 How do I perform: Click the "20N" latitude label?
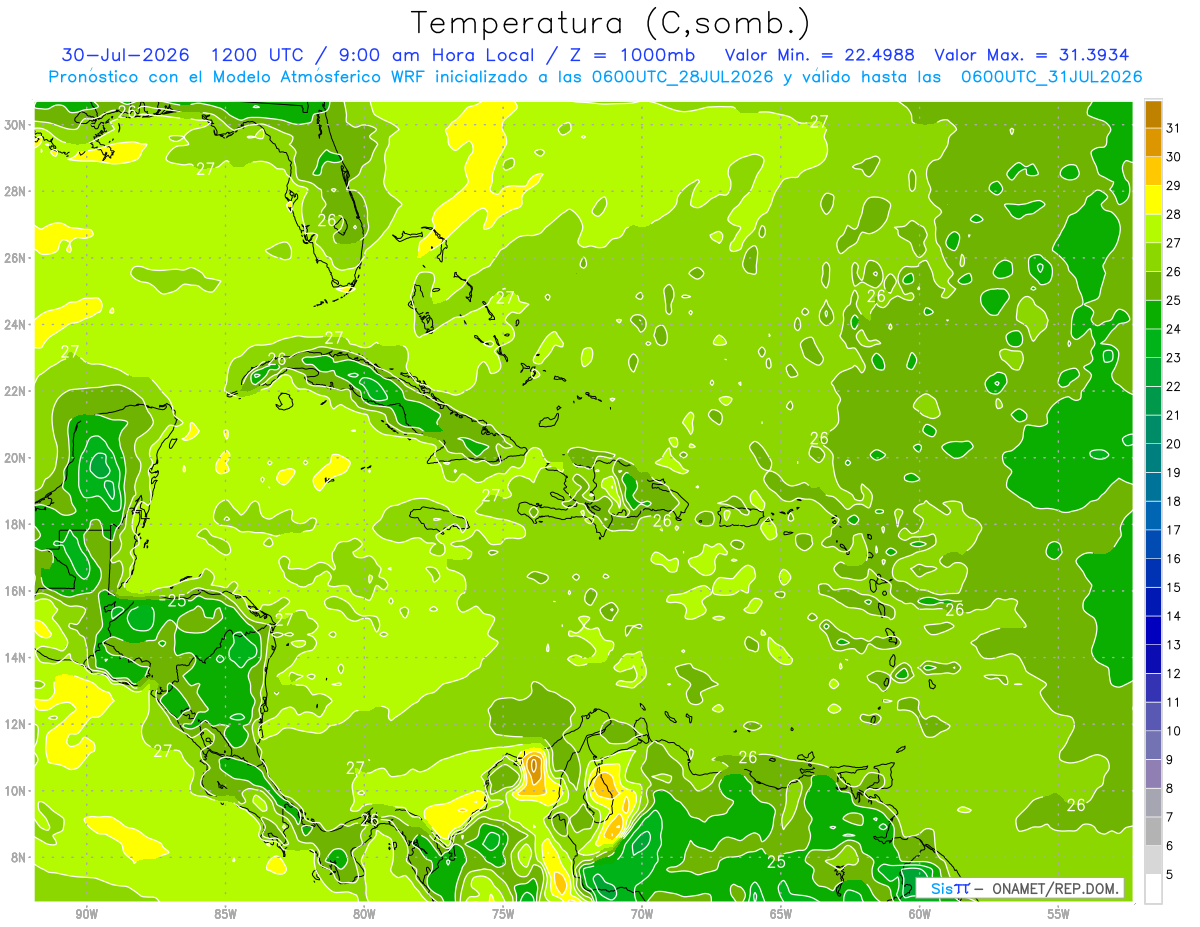pos(16,458)
